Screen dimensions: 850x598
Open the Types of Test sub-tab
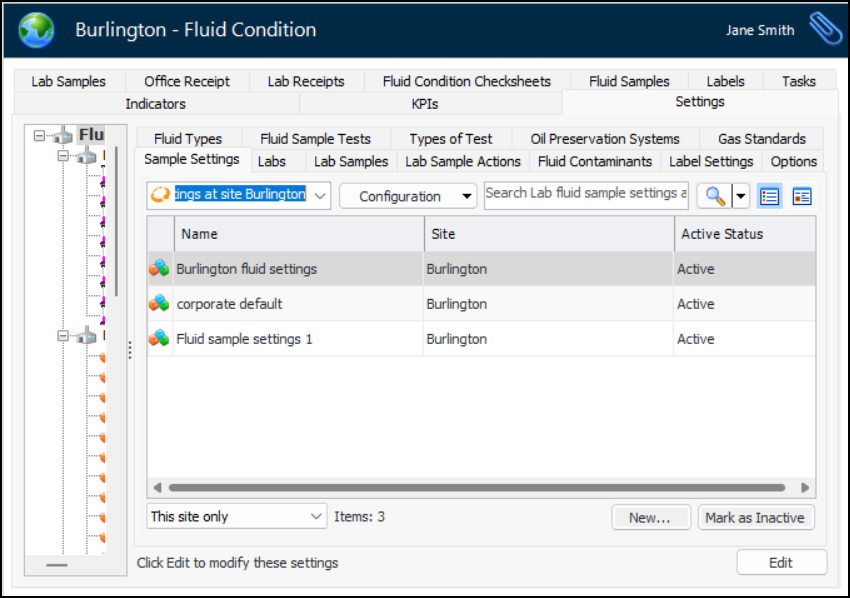[450, 139]
